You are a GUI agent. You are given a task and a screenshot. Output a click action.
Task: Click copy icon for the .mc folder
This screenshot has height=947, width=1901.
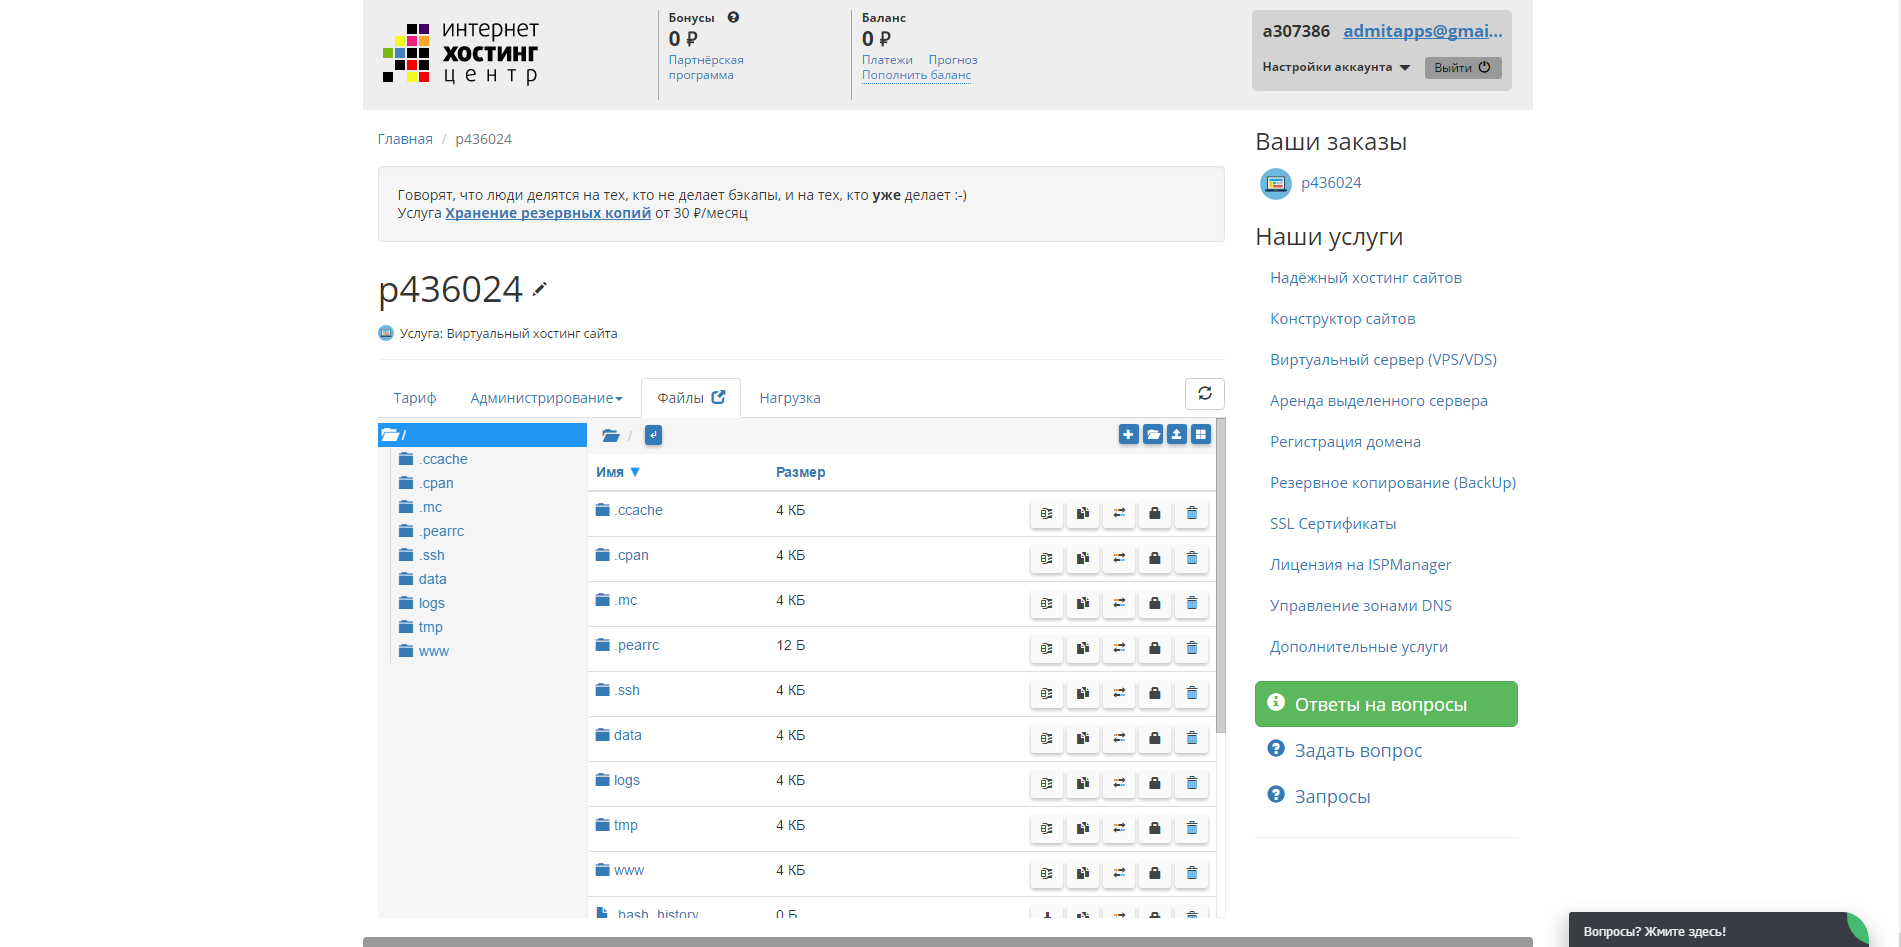[x=1083, y=603]
